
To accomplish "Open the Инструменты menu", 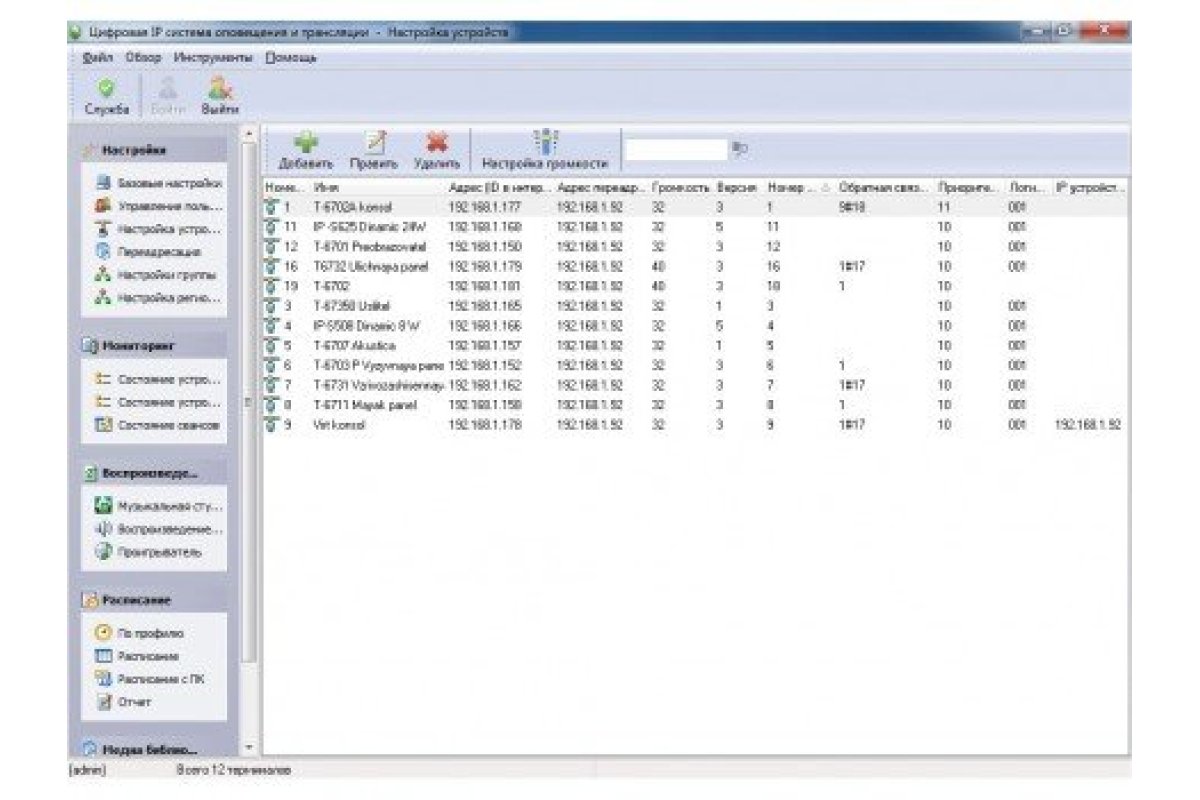I will 213,57.
